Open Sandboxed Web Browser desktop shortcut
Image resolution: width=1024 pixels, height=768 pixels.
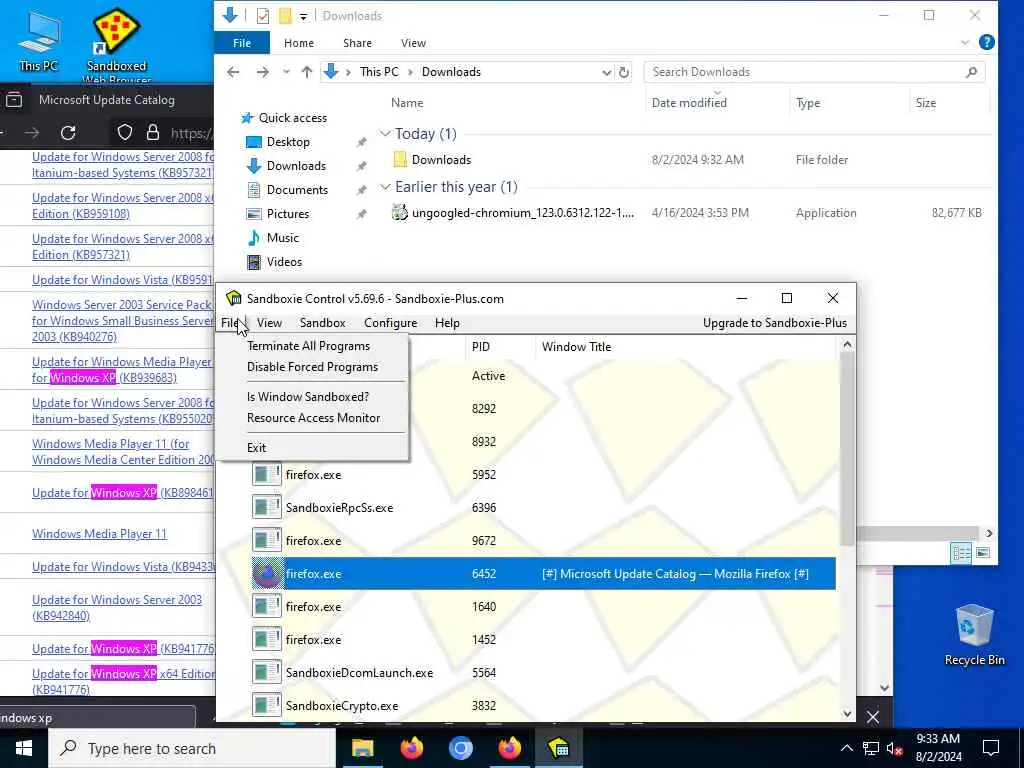[x=116, y=44]
